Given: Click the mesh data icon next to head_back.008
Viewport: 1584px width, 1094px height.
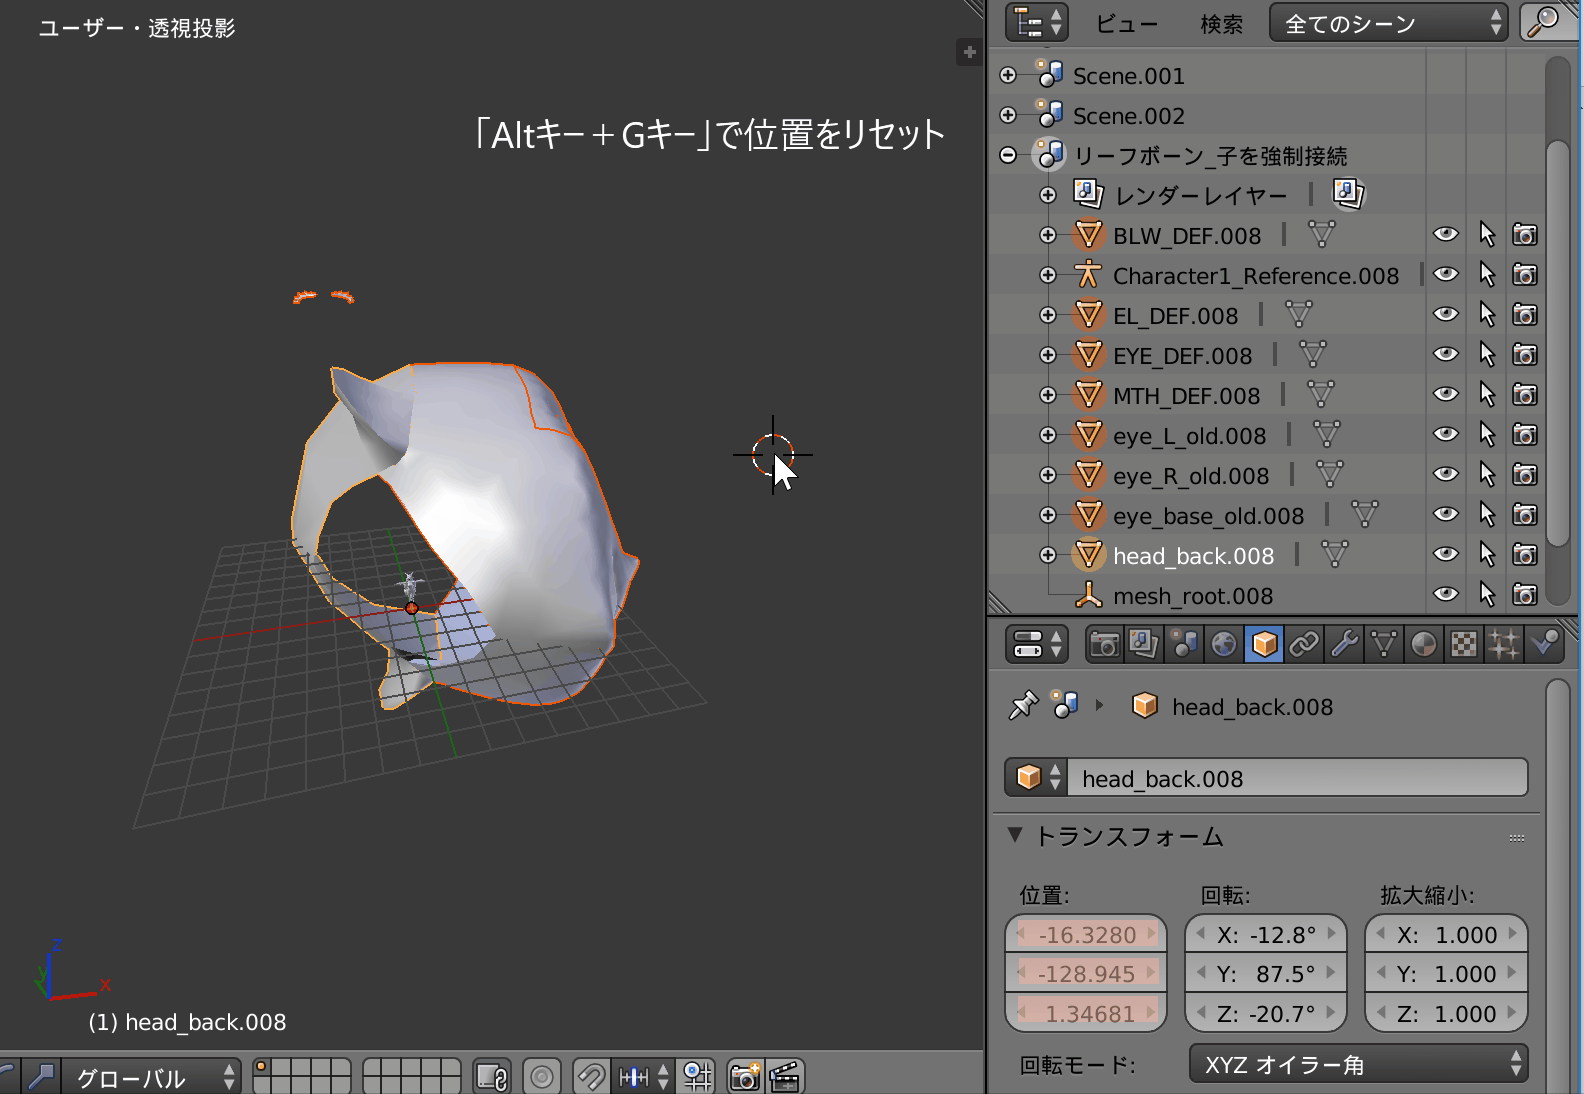Looking at the screenshot, I should [1335, 555].
